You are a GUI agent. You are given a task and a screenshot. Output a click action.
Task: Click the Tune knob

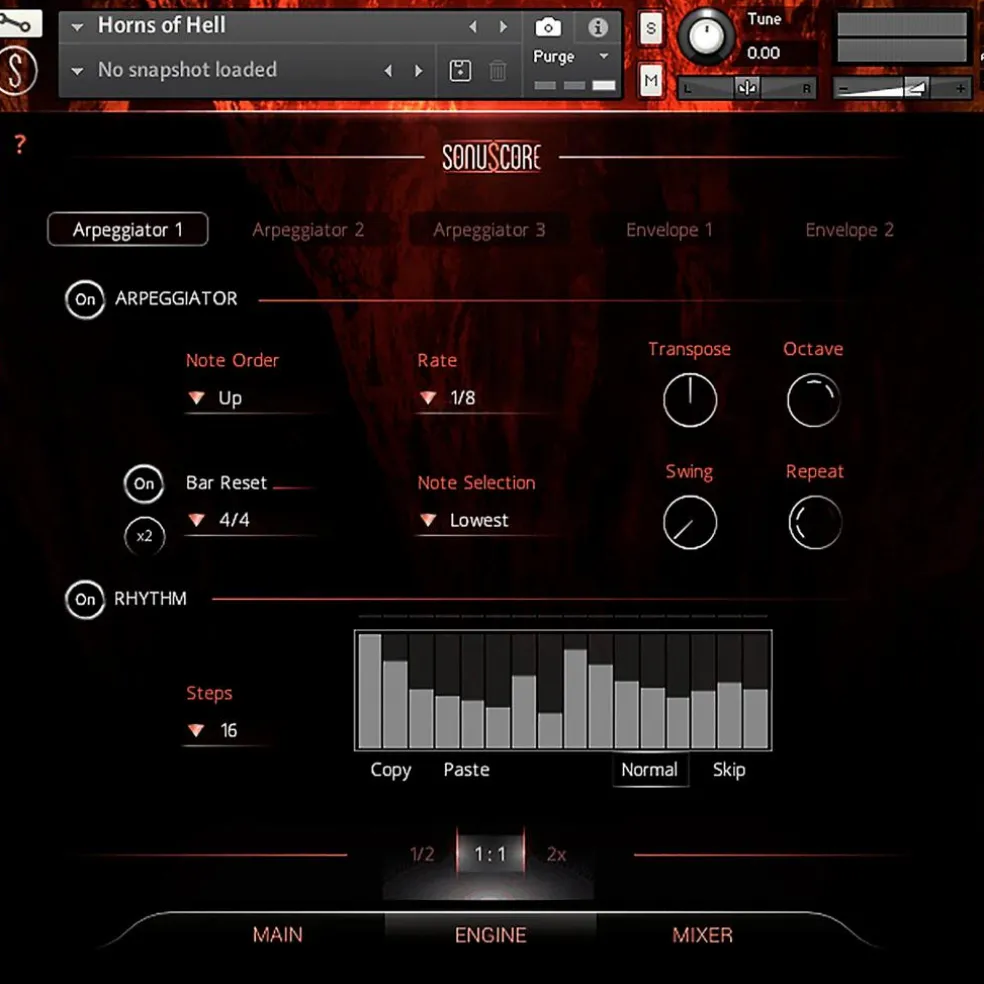[x=706, y=38]
